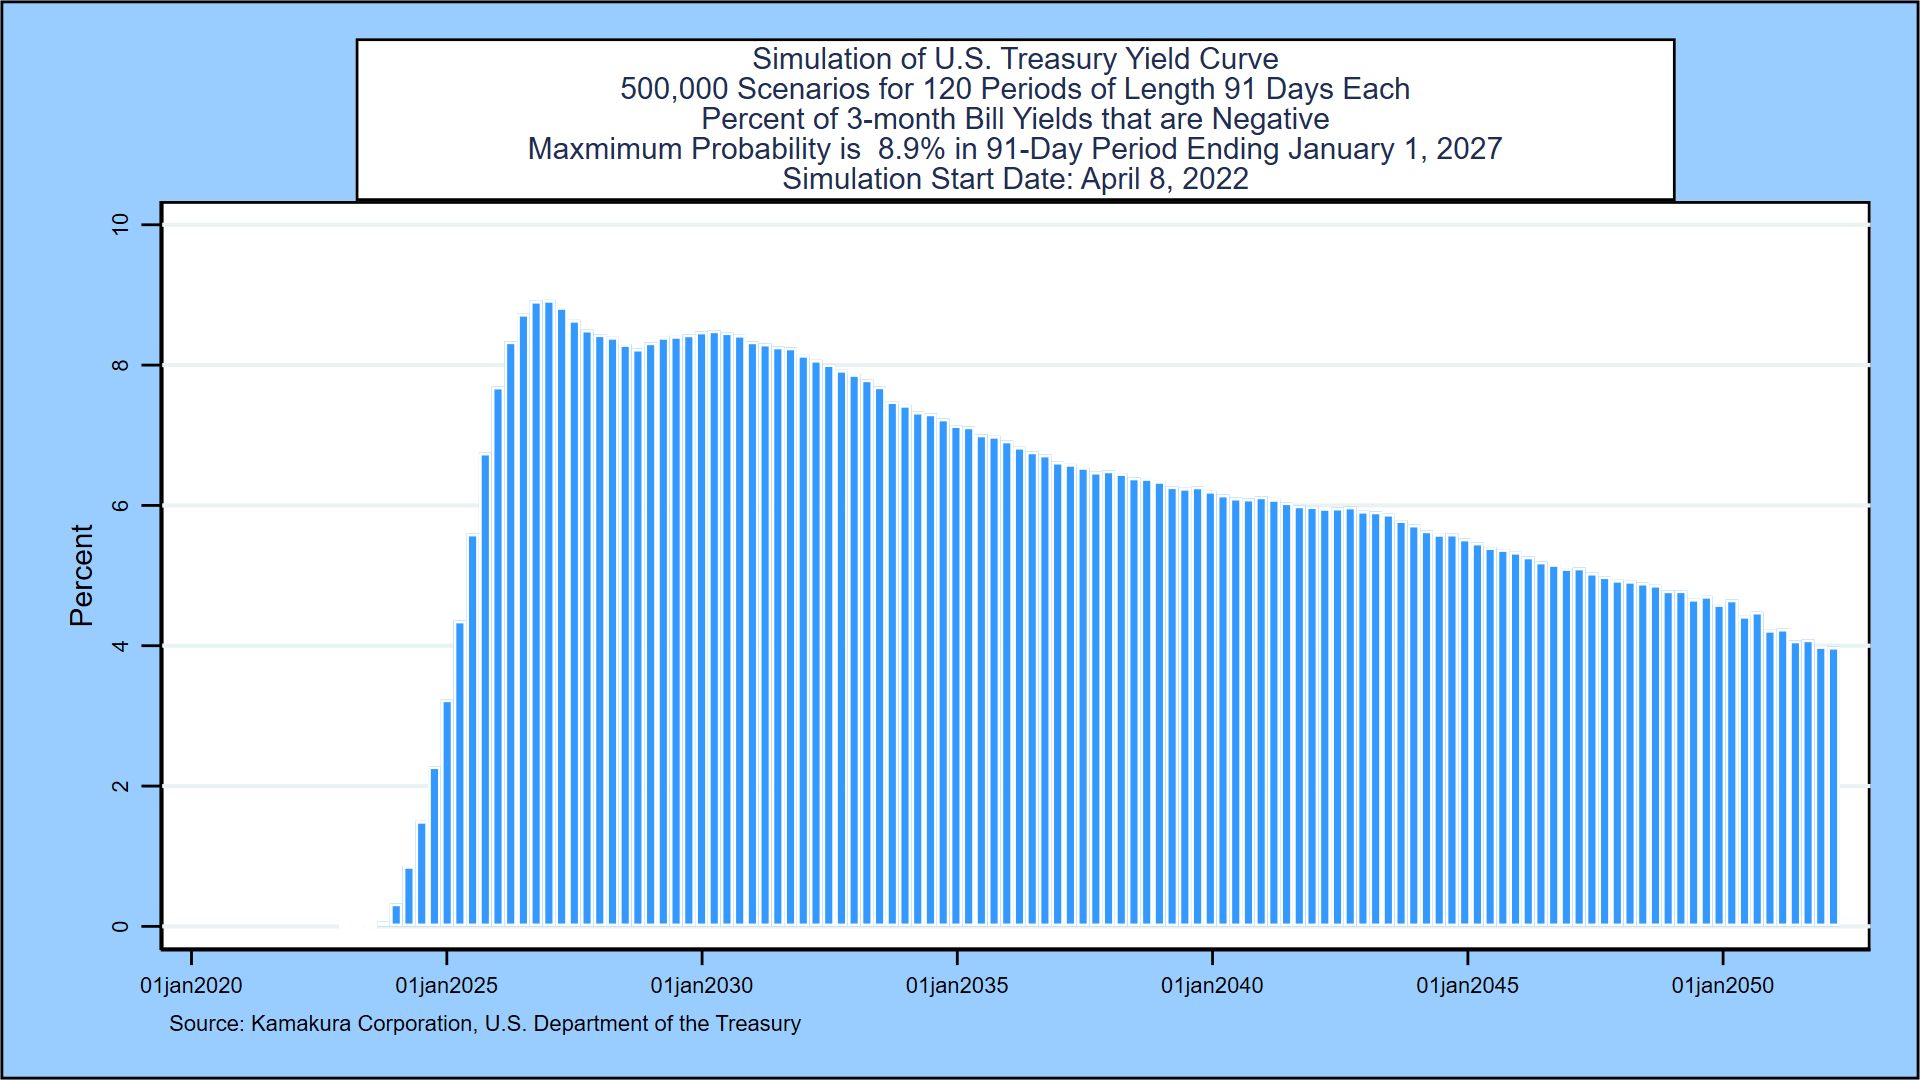Screen dimensions: 1920x1080
Task: Click the y-axis tick label 10
Action: point(121,224)
